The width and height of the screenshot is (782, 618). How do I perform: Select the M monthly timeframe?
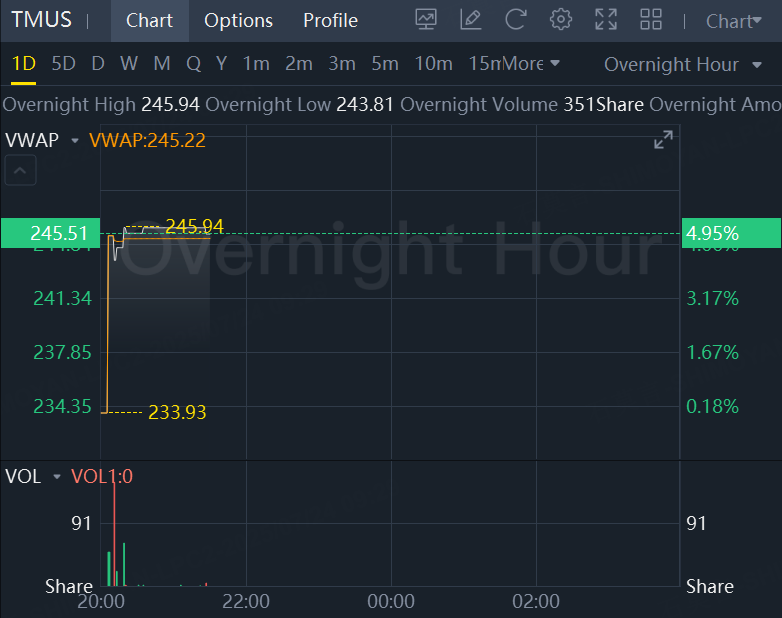click(x=162, y=64)
